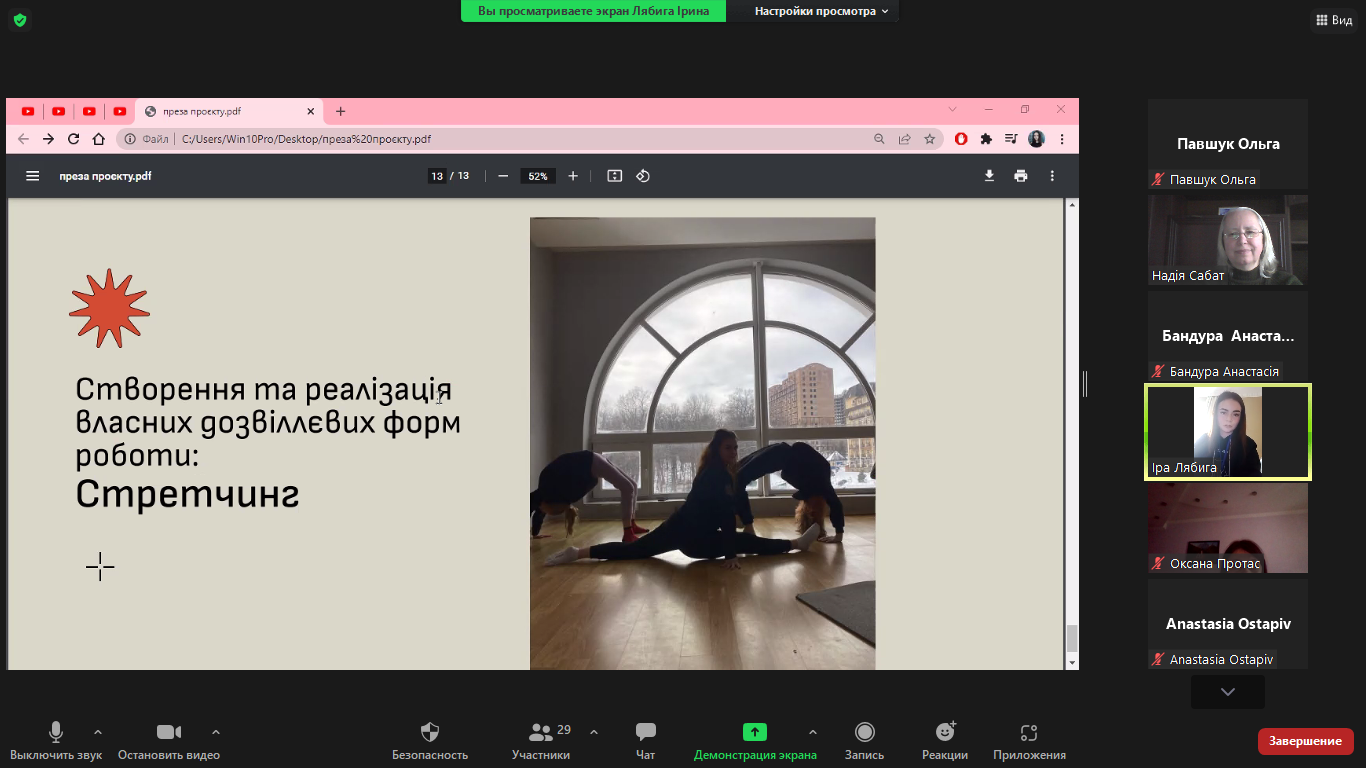Open the Reactions menu
The width and height of the screenshot is (1366, 768).
point(944,733)
